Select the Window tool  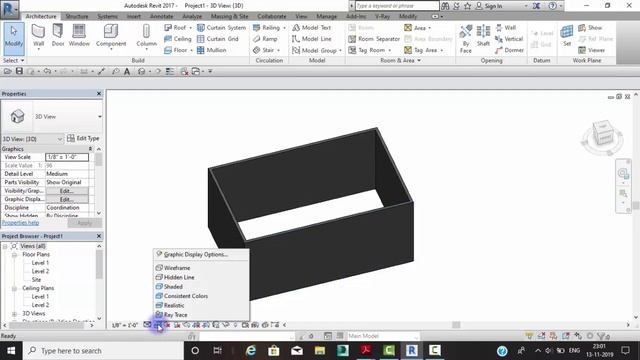79,36
